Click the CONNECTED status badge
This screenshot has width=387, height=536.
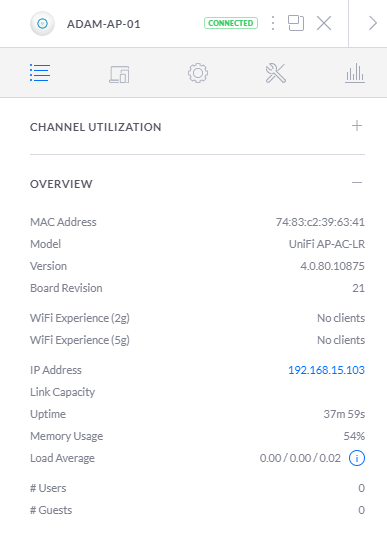click(x=231, y=23)
